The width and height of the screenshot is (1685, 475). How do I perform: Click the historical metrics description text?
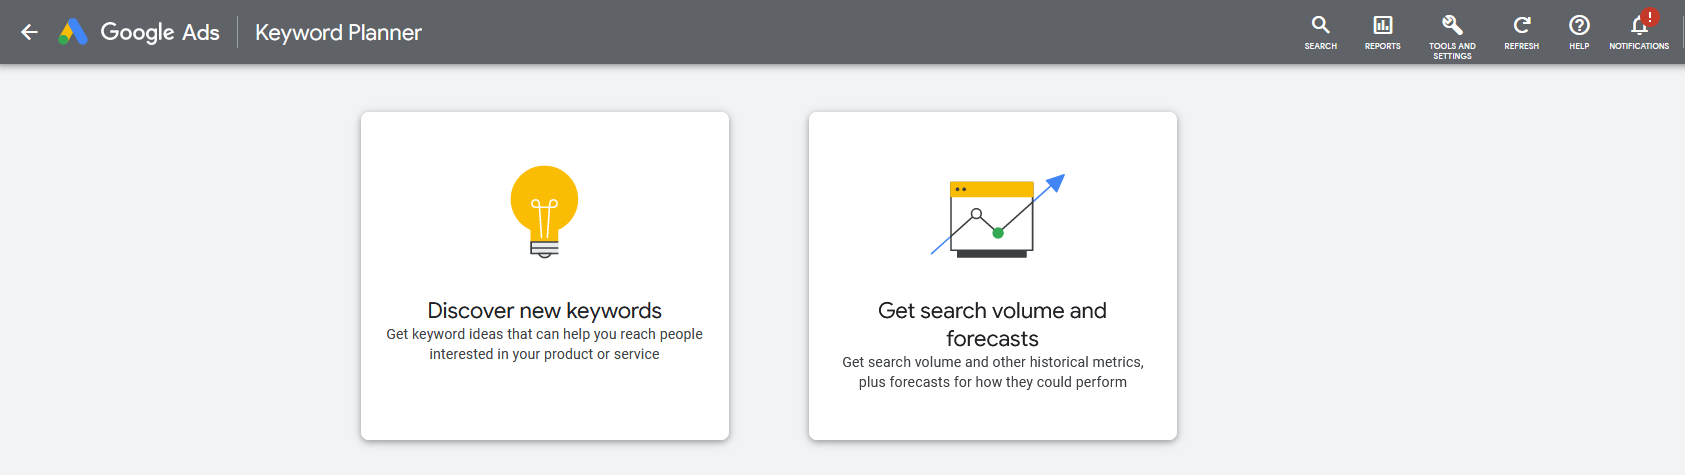(992, 372)
